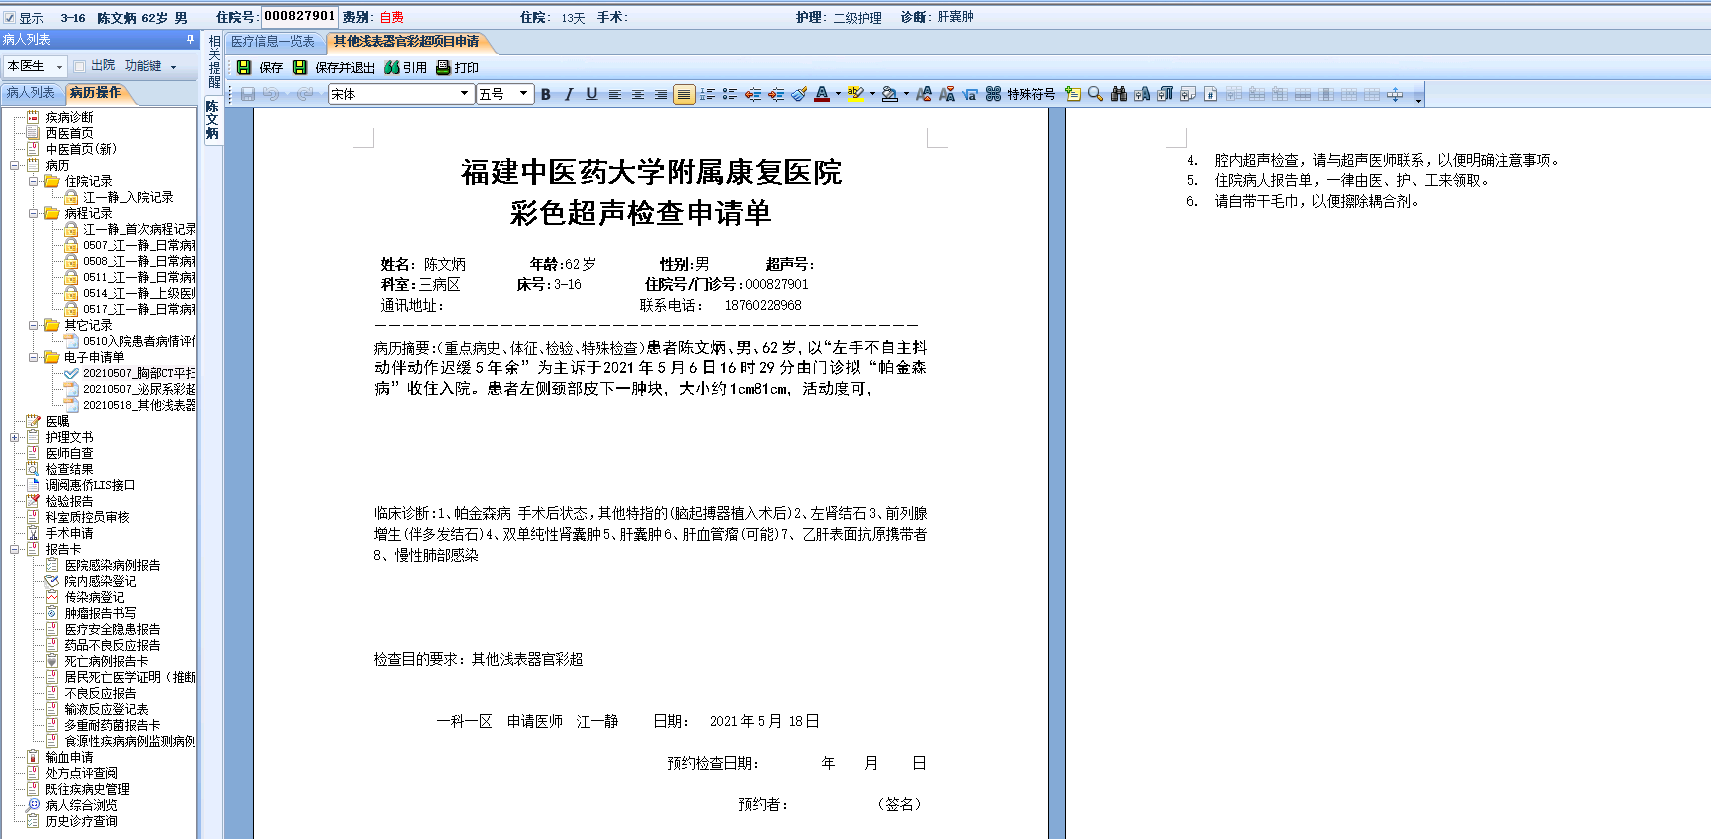Viewport: 1711px width, 839px height.
Task: Open 疾病诊断 in the tree
Action: click(x=69, y=117)
